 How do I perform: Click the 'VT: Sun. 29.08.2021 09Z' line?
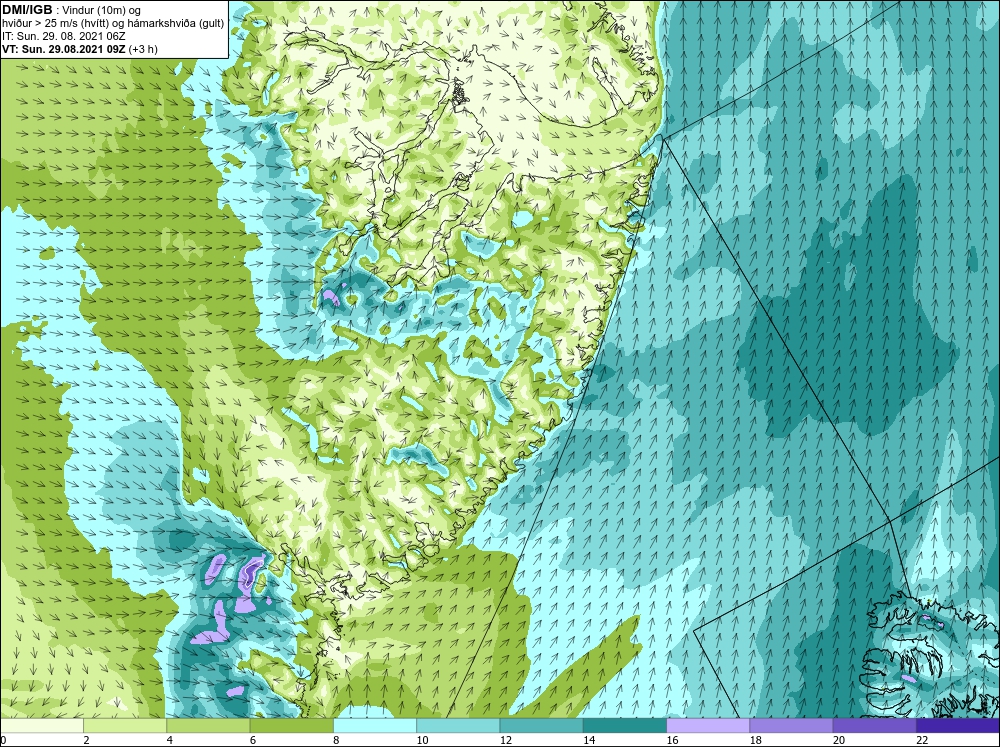tap(64, 49)
